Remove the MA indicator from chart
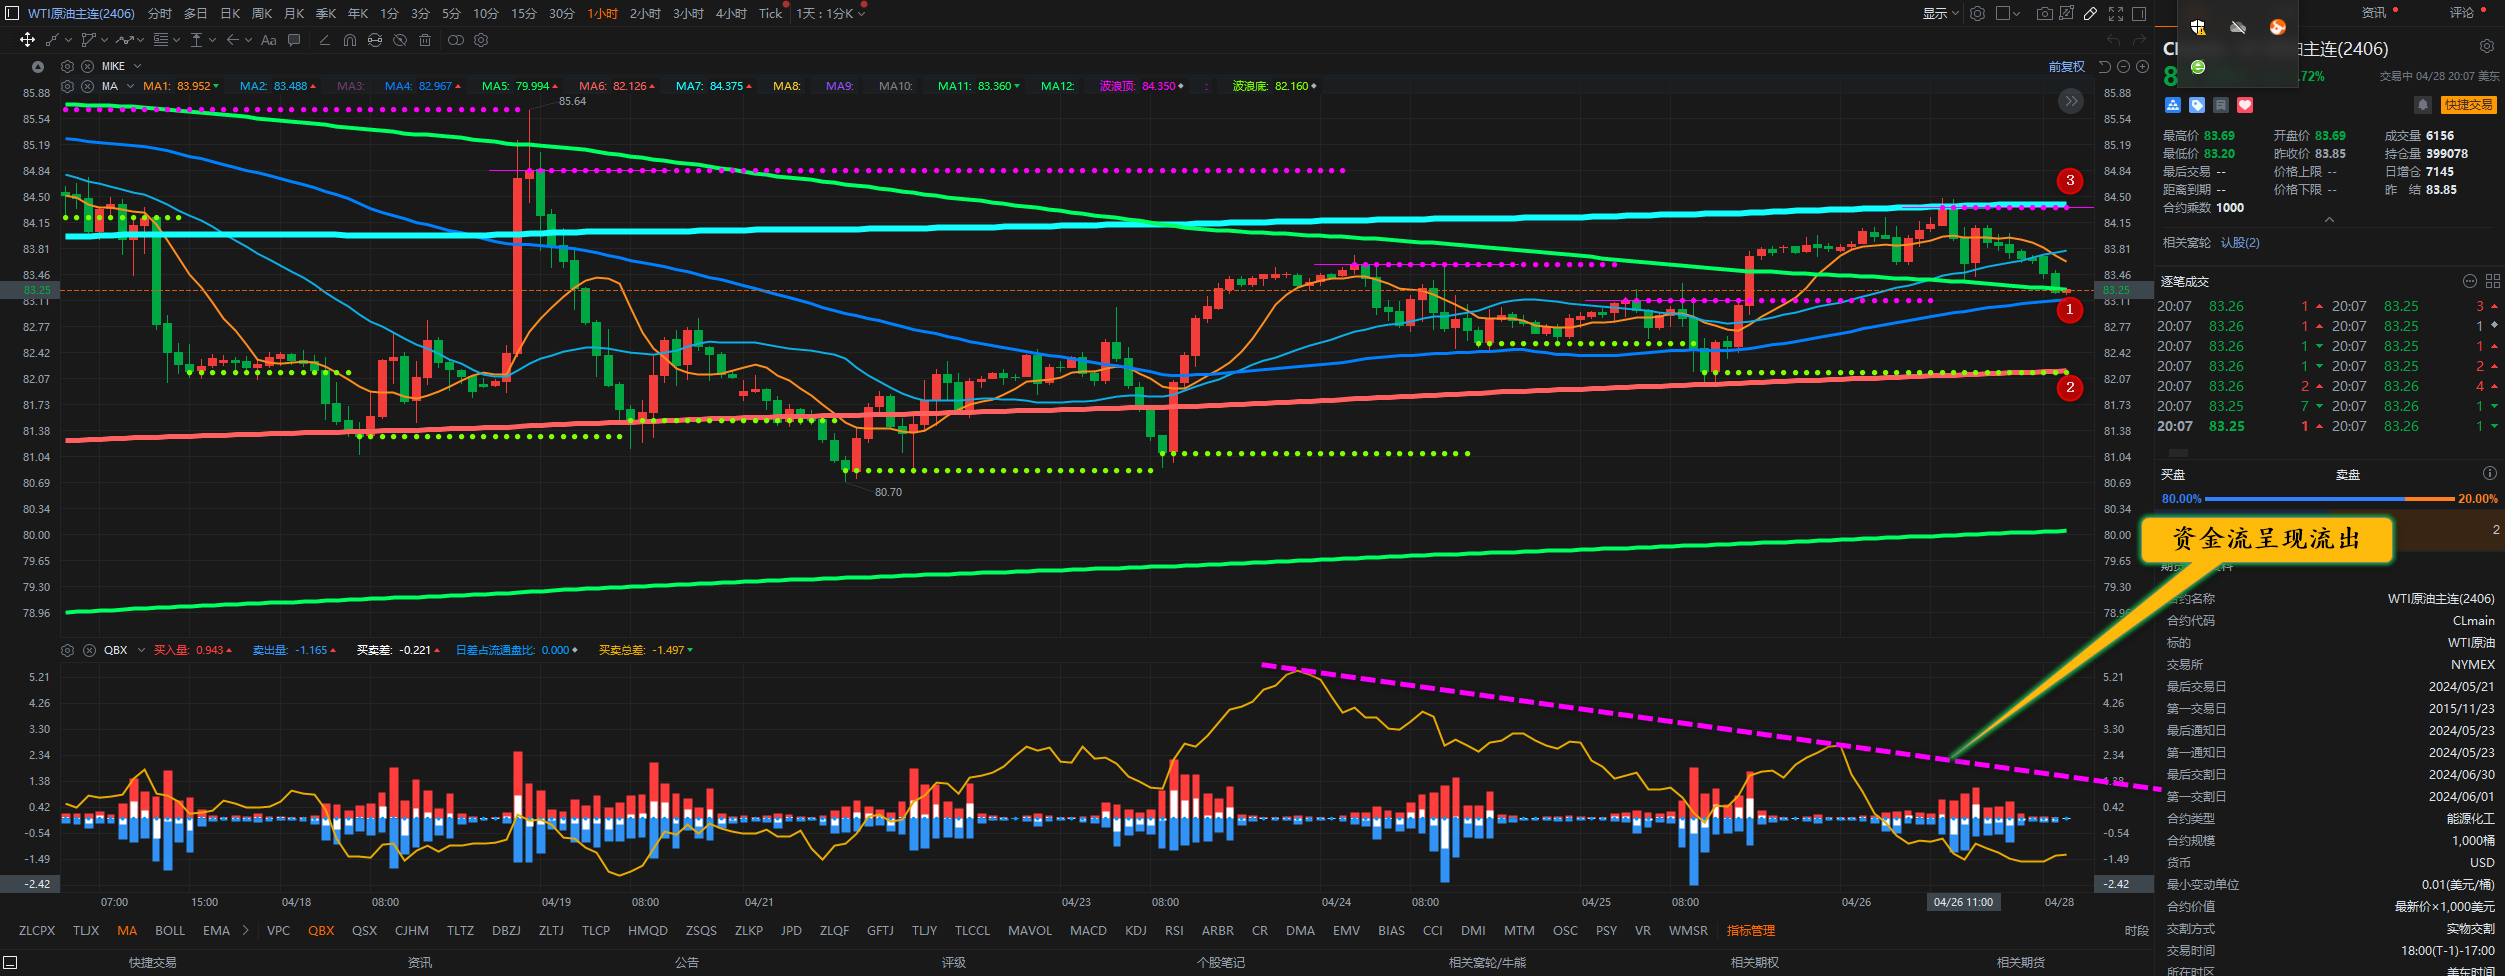The height and width of the screenshot is (976, 2505). [87, 86]
